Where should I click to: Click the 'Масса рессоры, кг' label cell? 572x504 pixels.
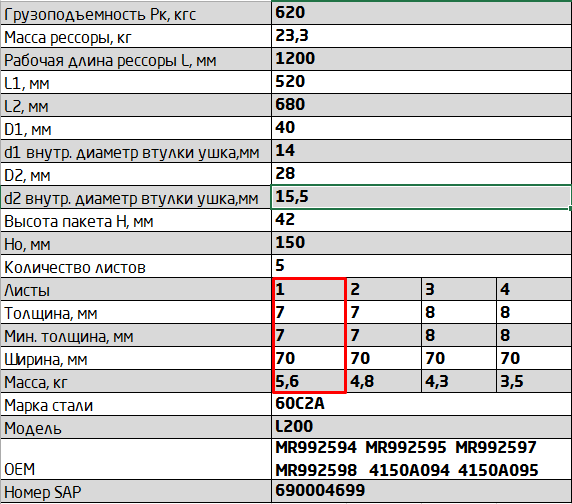pyautogui.click(x=136, y=36)
